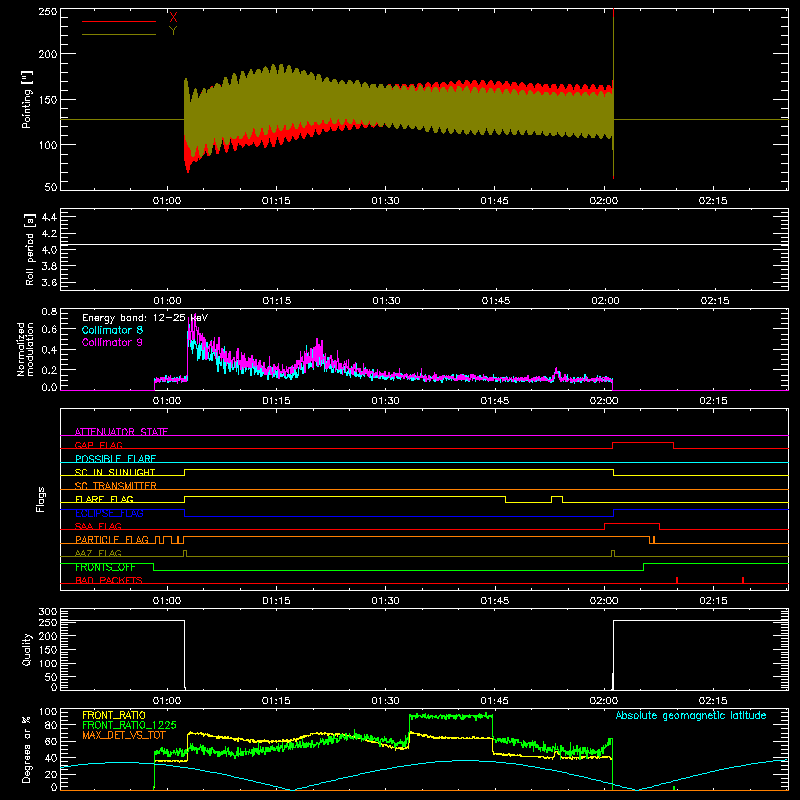Click the olive Y legend line
Screen dimensions: 800x800
119,35
